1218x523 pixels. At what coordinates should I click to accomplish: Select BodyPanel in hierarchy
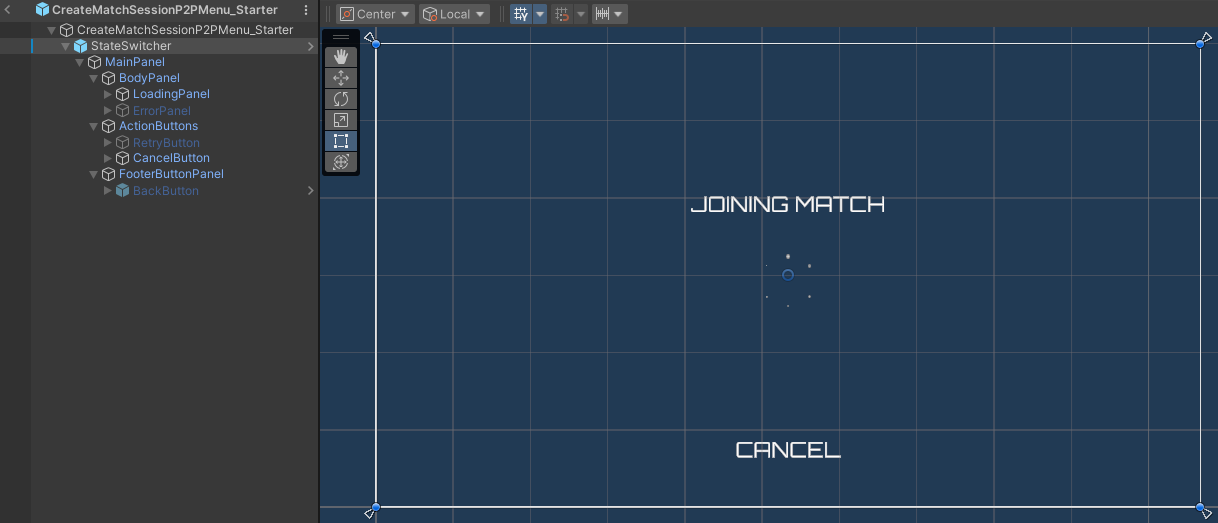tap(149, 78)
